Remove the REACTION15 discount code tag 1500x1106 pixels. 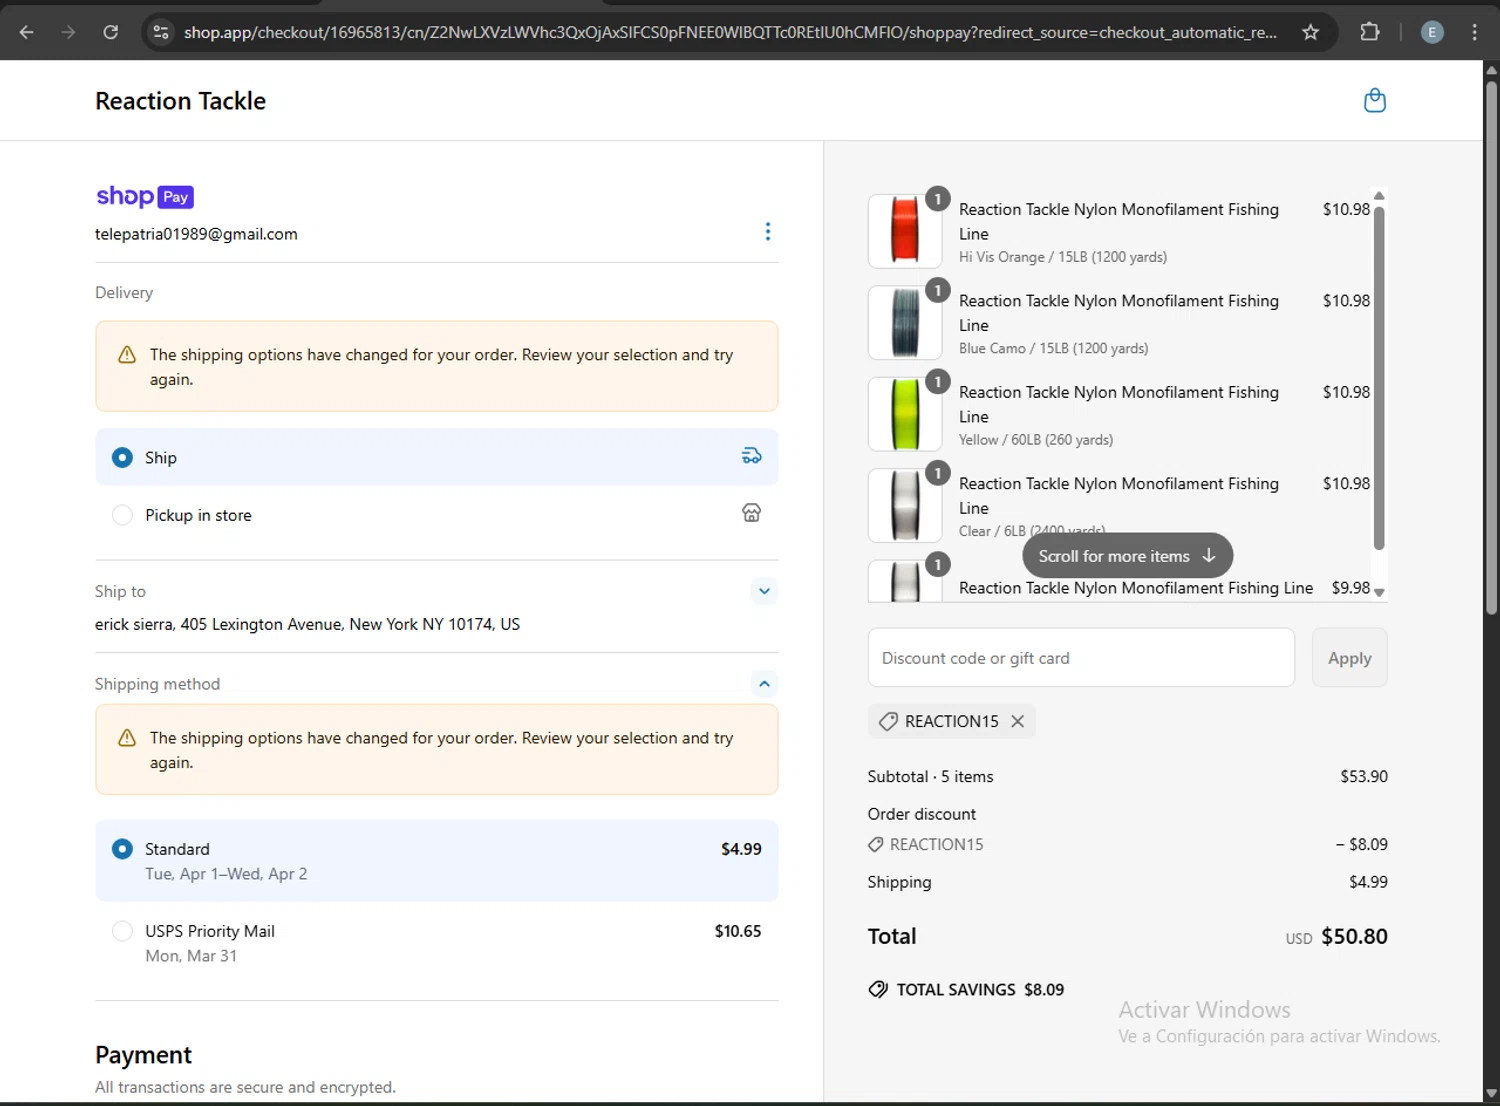[1017, 721]
